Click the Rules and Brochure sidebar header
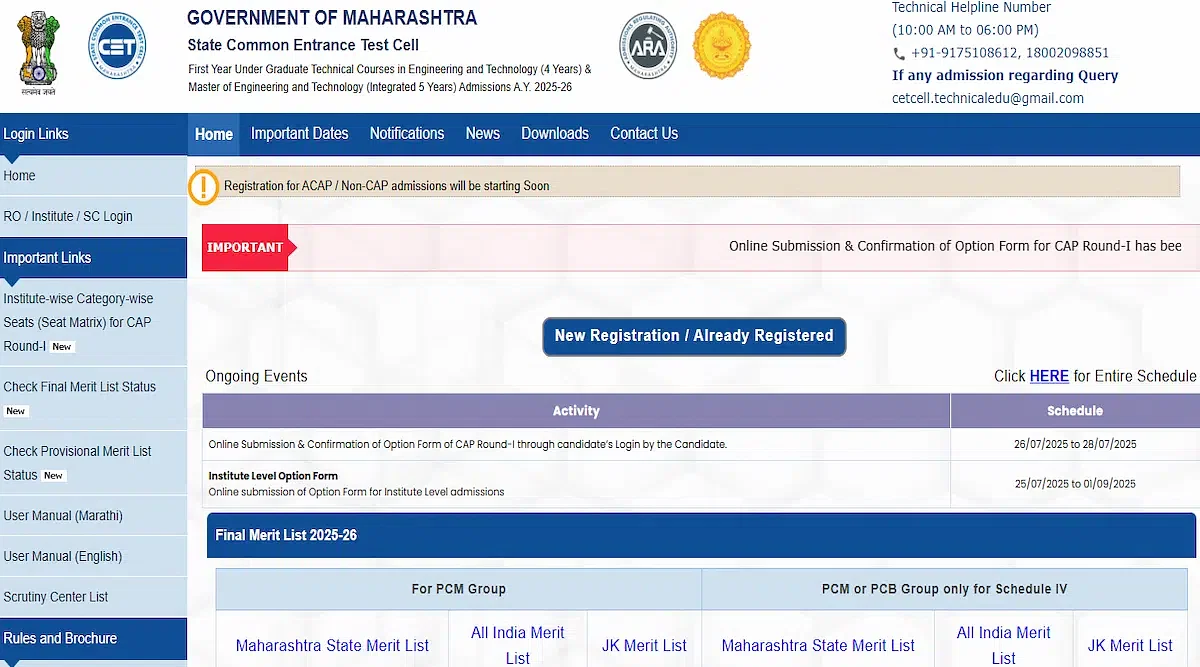Viewport: 1200px width, 667px height. (x=93, y=638)
